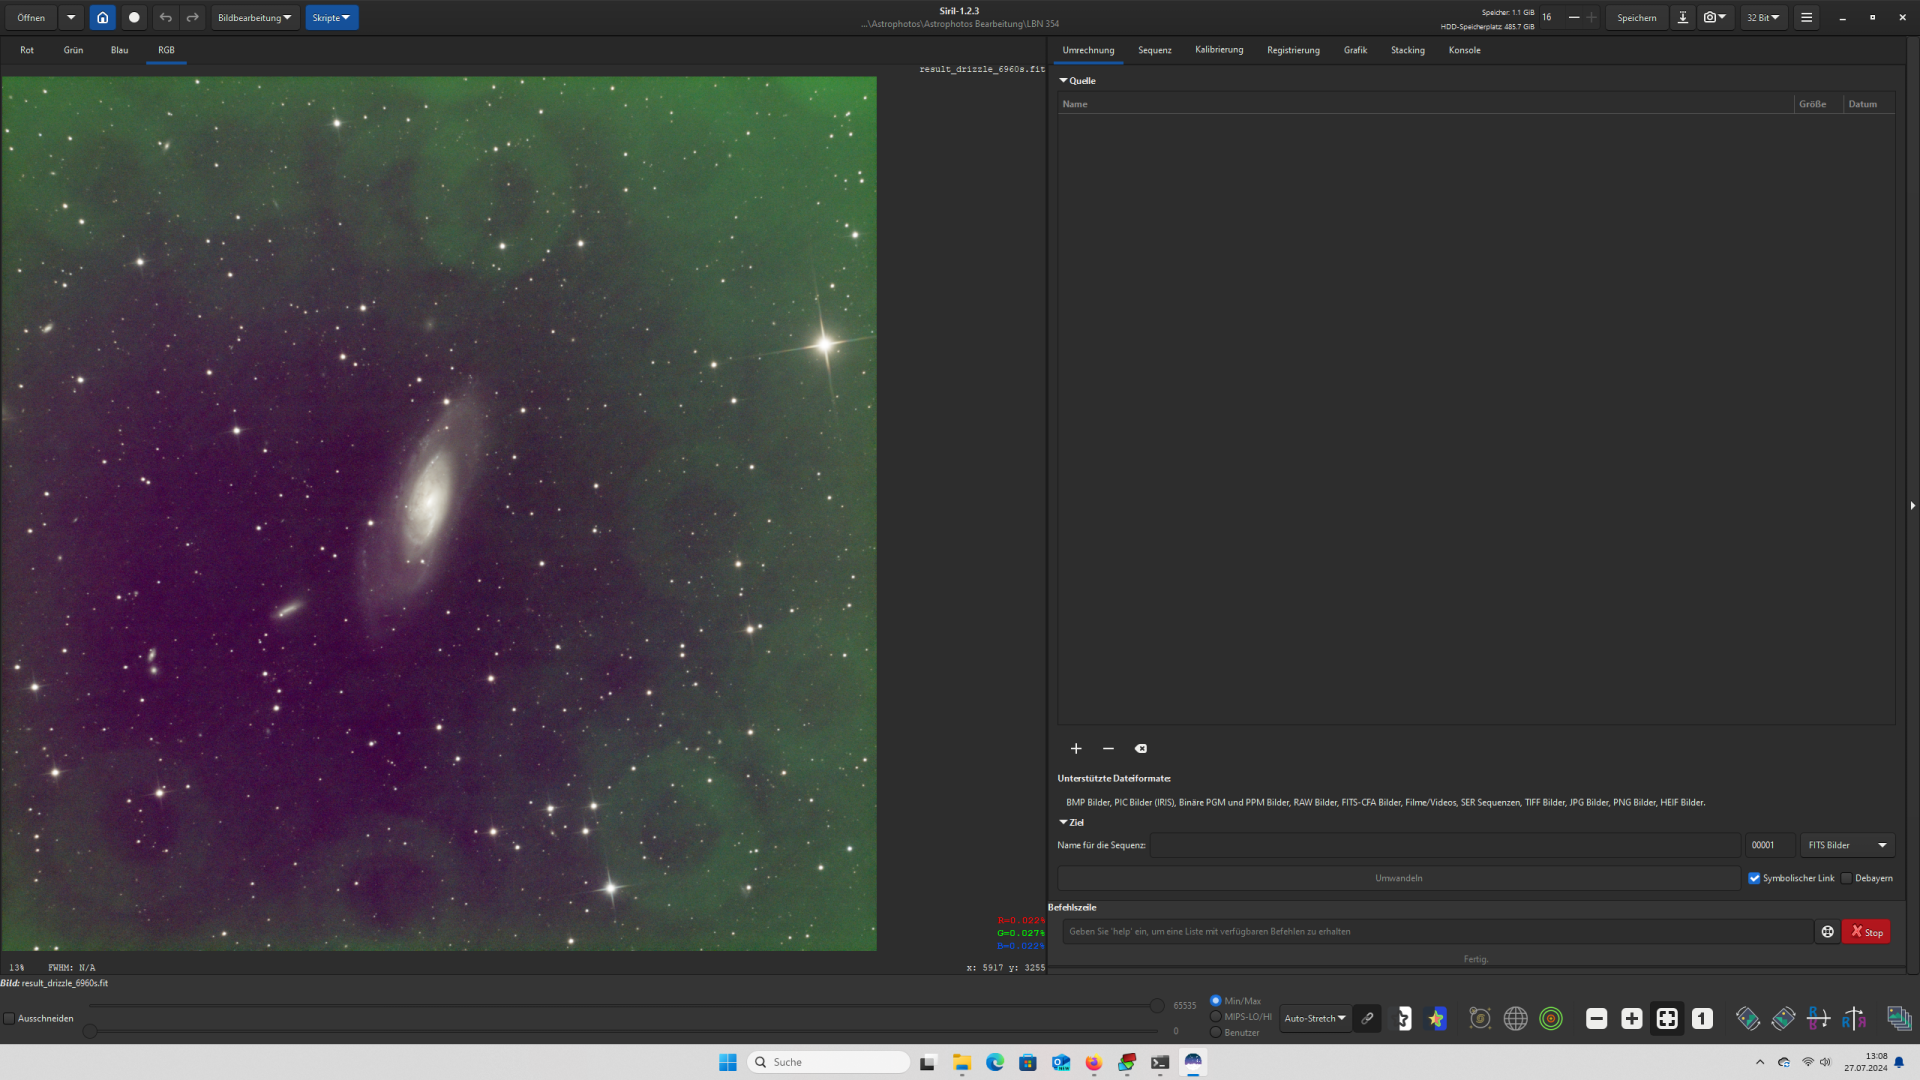Click the negative view inversion icon

[x=1404, y=1018]
